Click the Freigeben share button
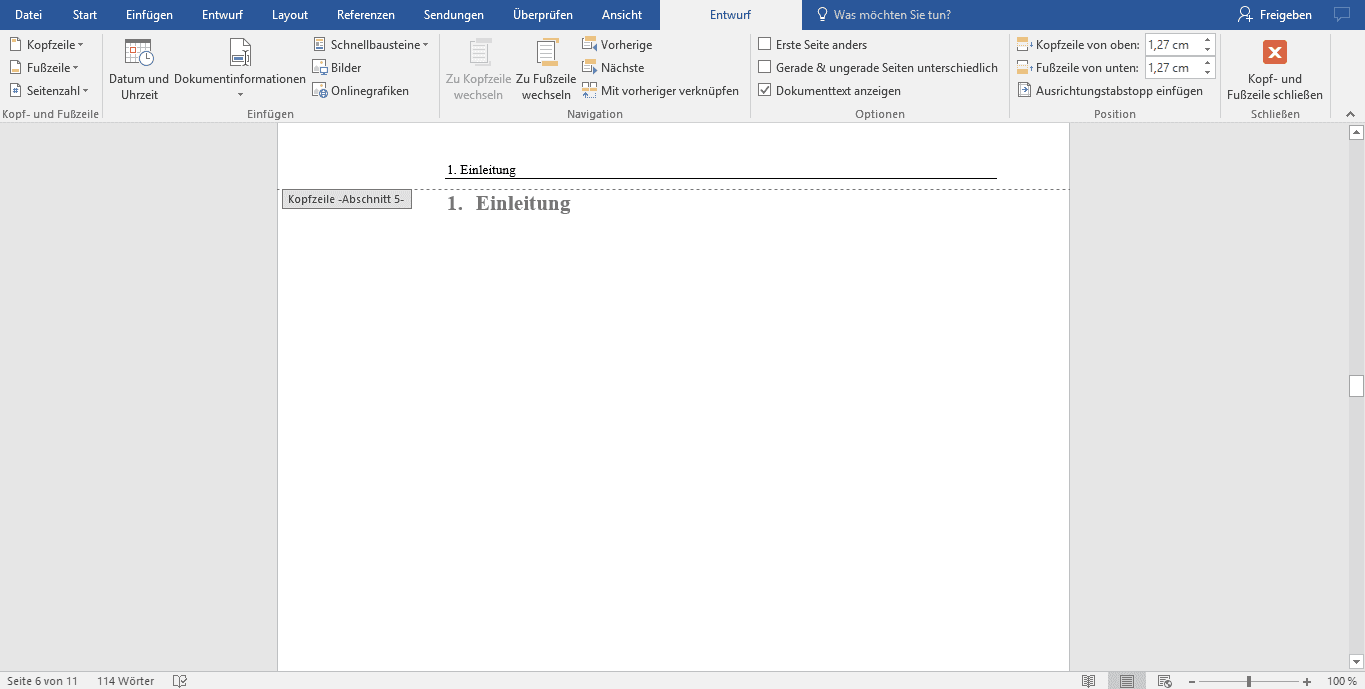The width and height of the screenshot is (1365, 689). pos(1275,15)
